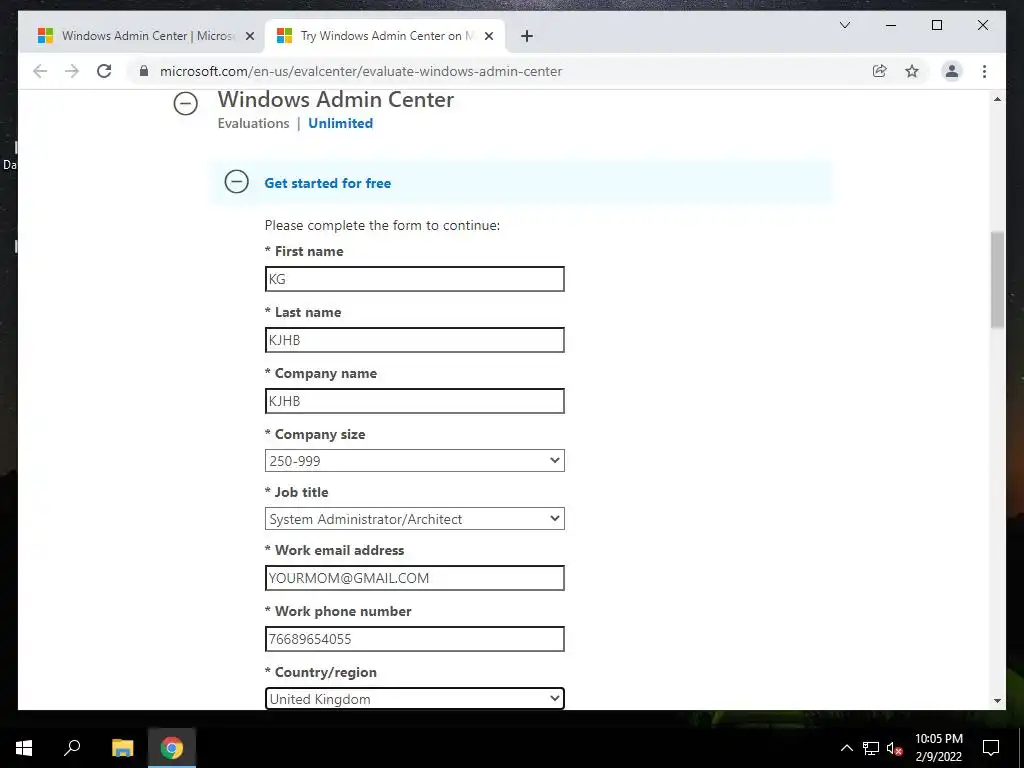Screen dimensions: 1024x768
Task: Select the Try Windows Admin Center tab
Action: [x=385, y=36]
